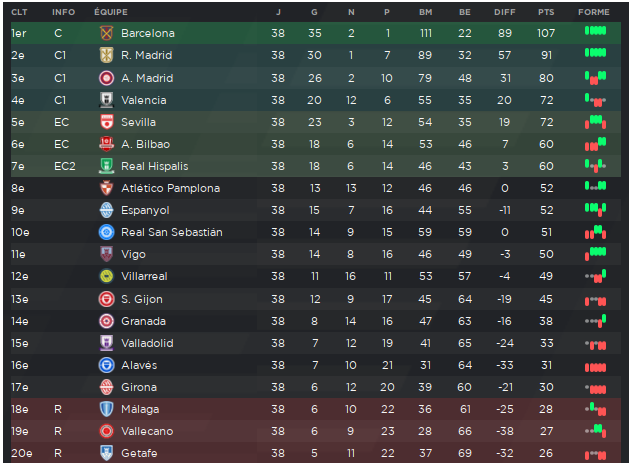Open the Real San Sebastián team link
The image size is (632, 465).
click(x=172, y=232)
